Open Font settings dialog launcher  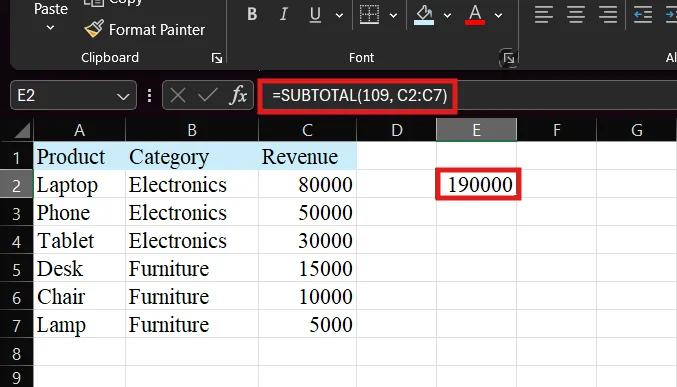(509, 58)
